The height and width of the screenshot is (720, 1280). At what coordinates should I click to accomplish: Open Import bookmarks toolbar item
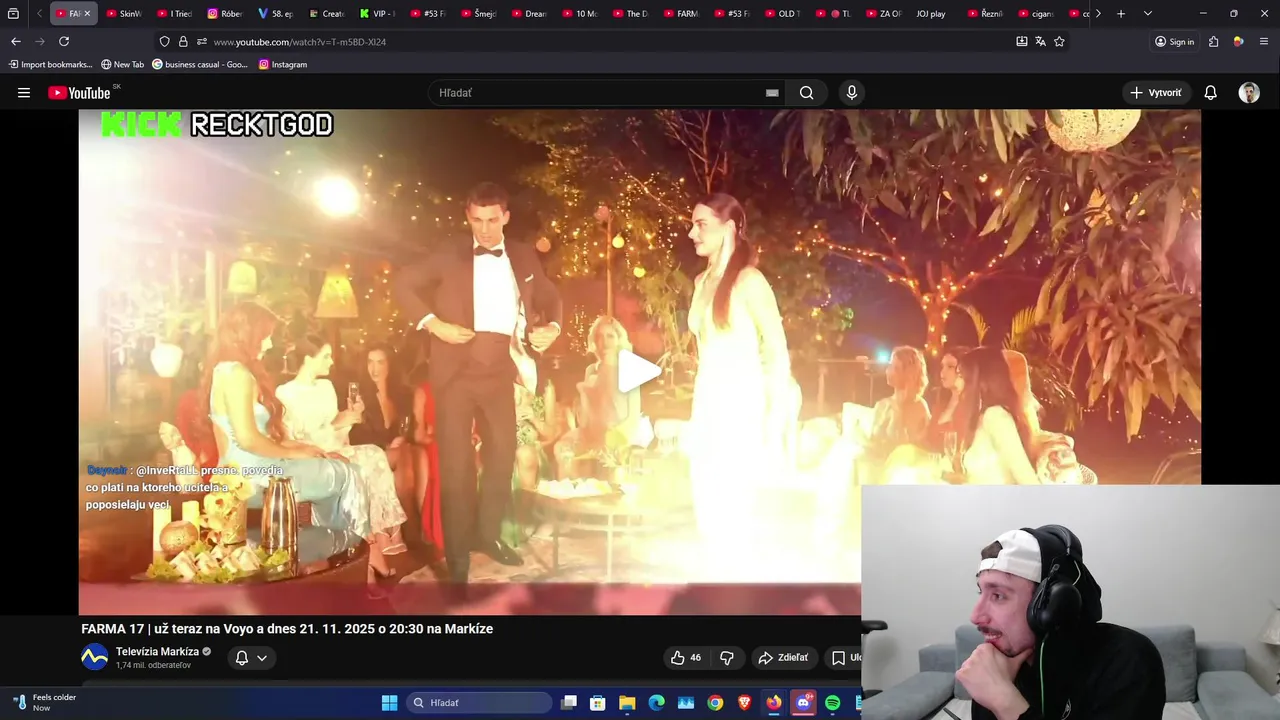(50, 64)
